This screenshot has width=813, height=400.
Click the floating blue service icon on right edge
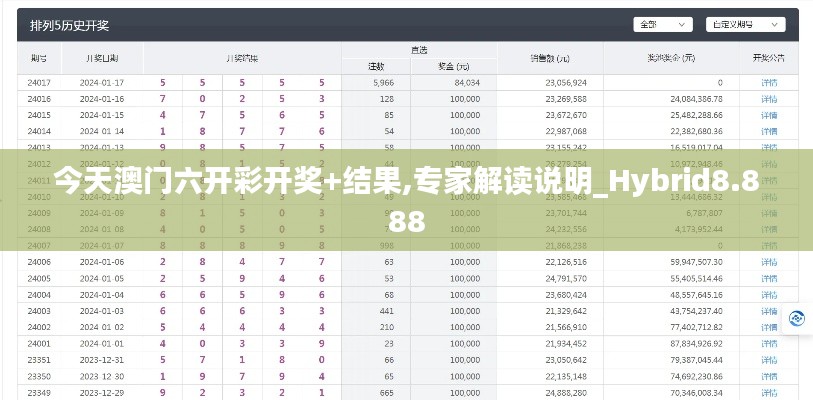point(798,317)
